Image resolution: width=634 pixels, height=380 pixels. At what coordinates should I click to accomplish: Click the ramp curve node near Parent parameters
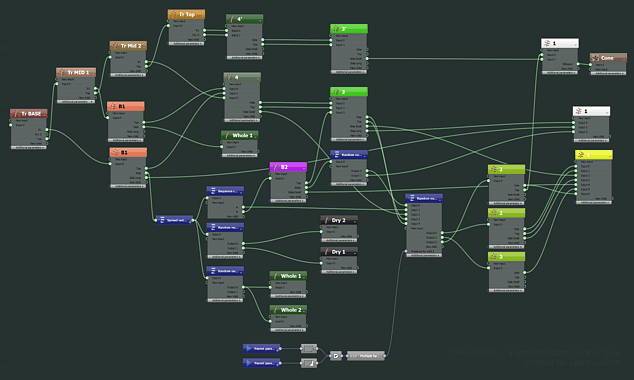(x=309, y=363)
